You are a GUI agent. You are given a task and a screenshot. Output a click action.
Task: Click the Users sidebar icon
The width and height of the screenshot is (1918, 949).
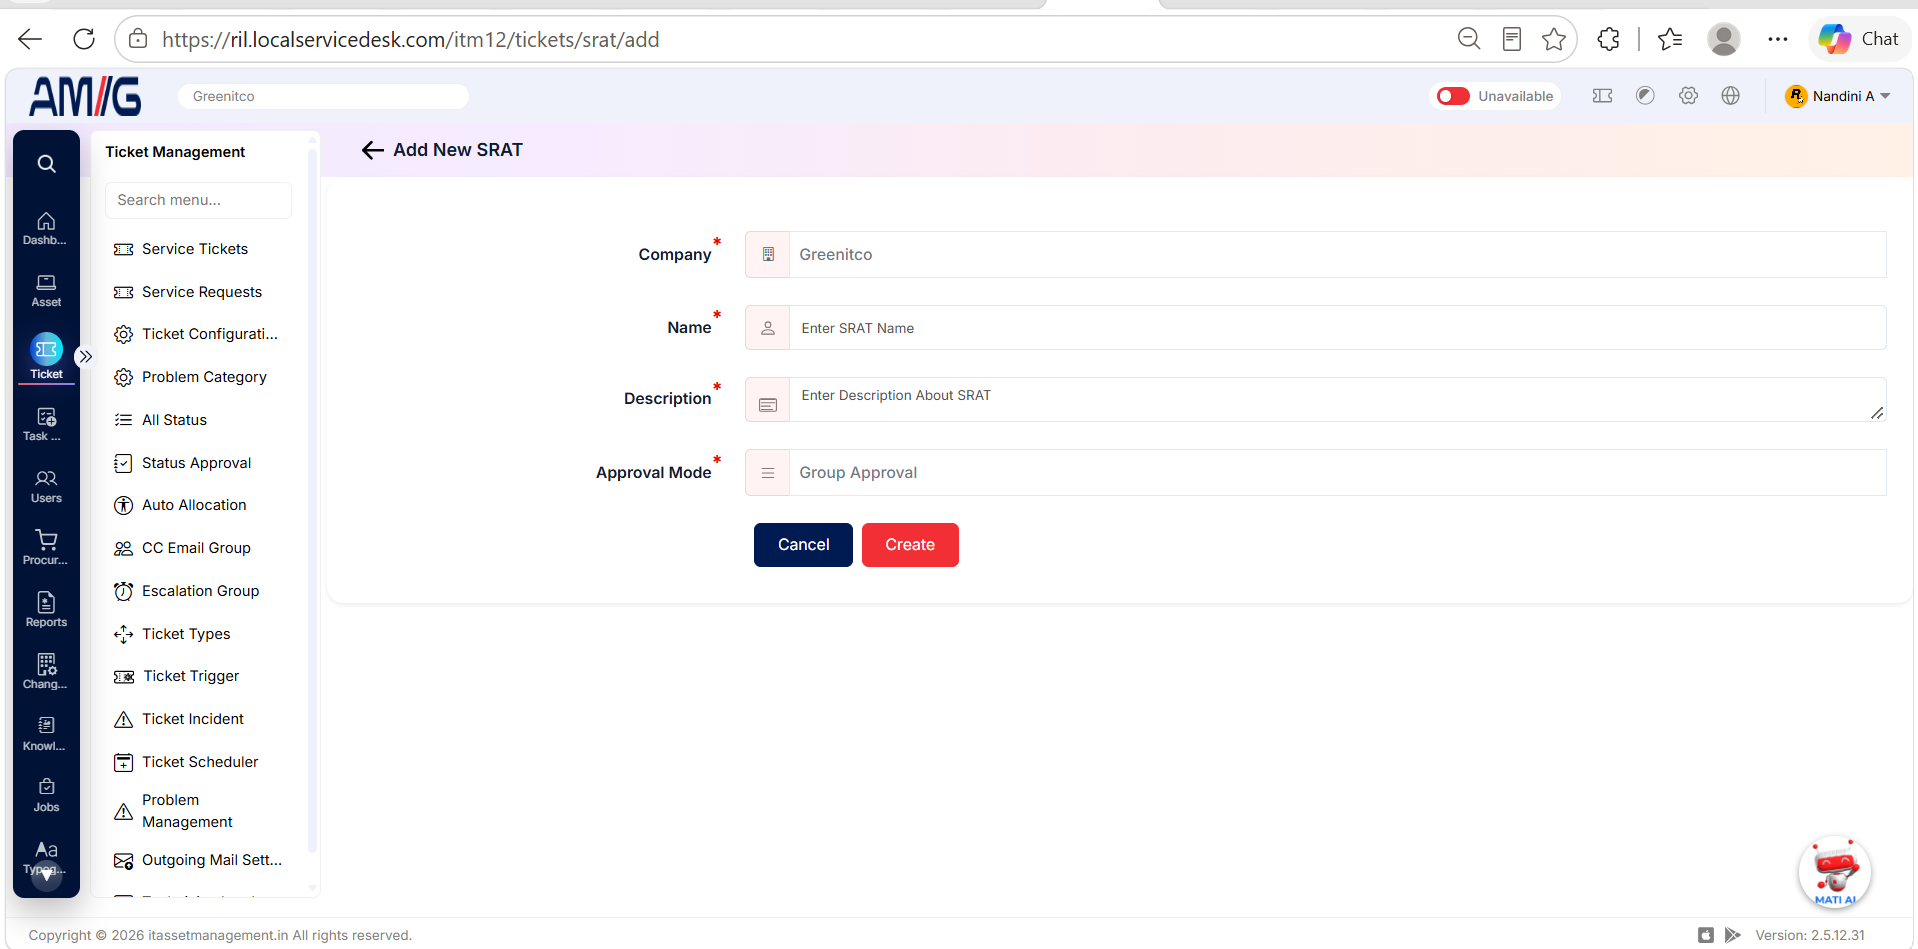click(46, 487)
